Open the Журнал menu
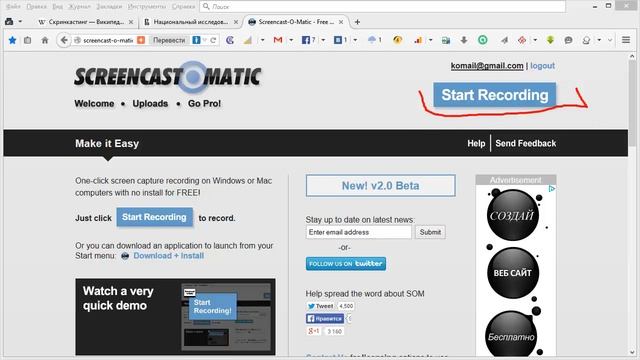 (79, 7)
